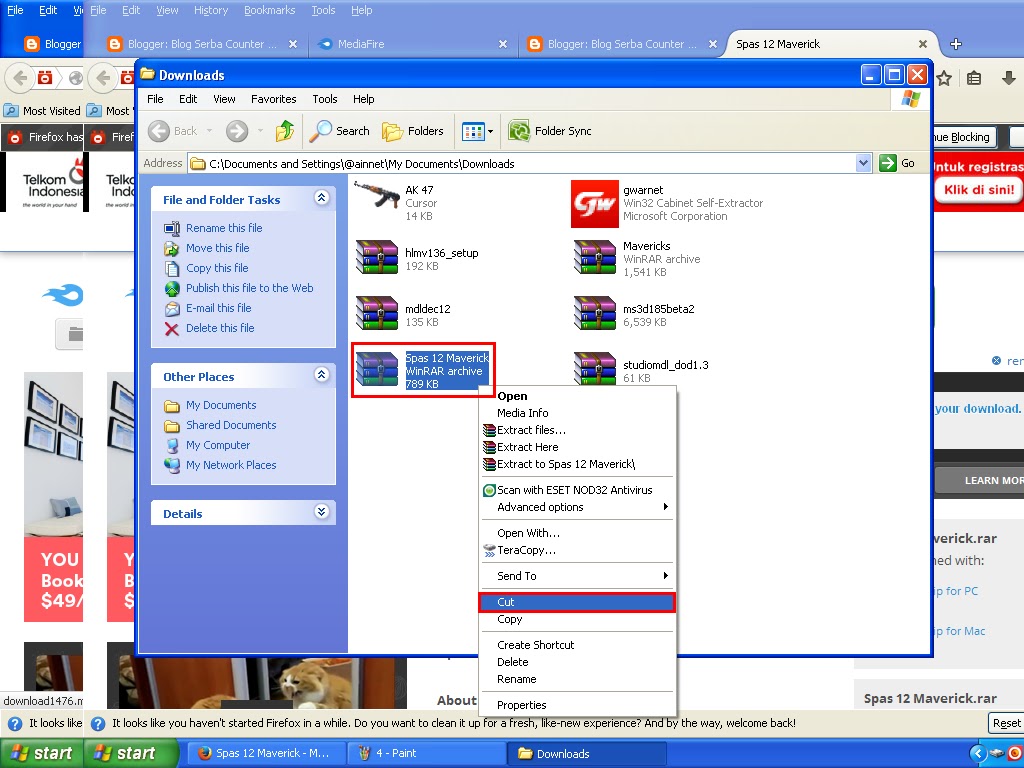
Task: Select the gwarnet self-extractor icon
Action: [x=594, y=204]
